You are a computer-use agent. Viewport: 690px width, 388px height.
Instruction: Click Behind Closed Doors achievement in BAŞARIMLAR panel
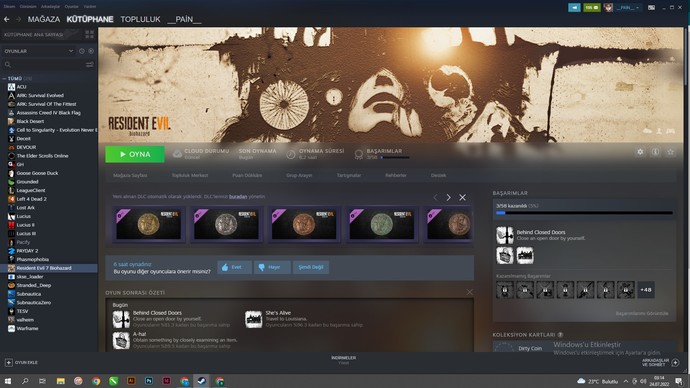tap(541, 235)
